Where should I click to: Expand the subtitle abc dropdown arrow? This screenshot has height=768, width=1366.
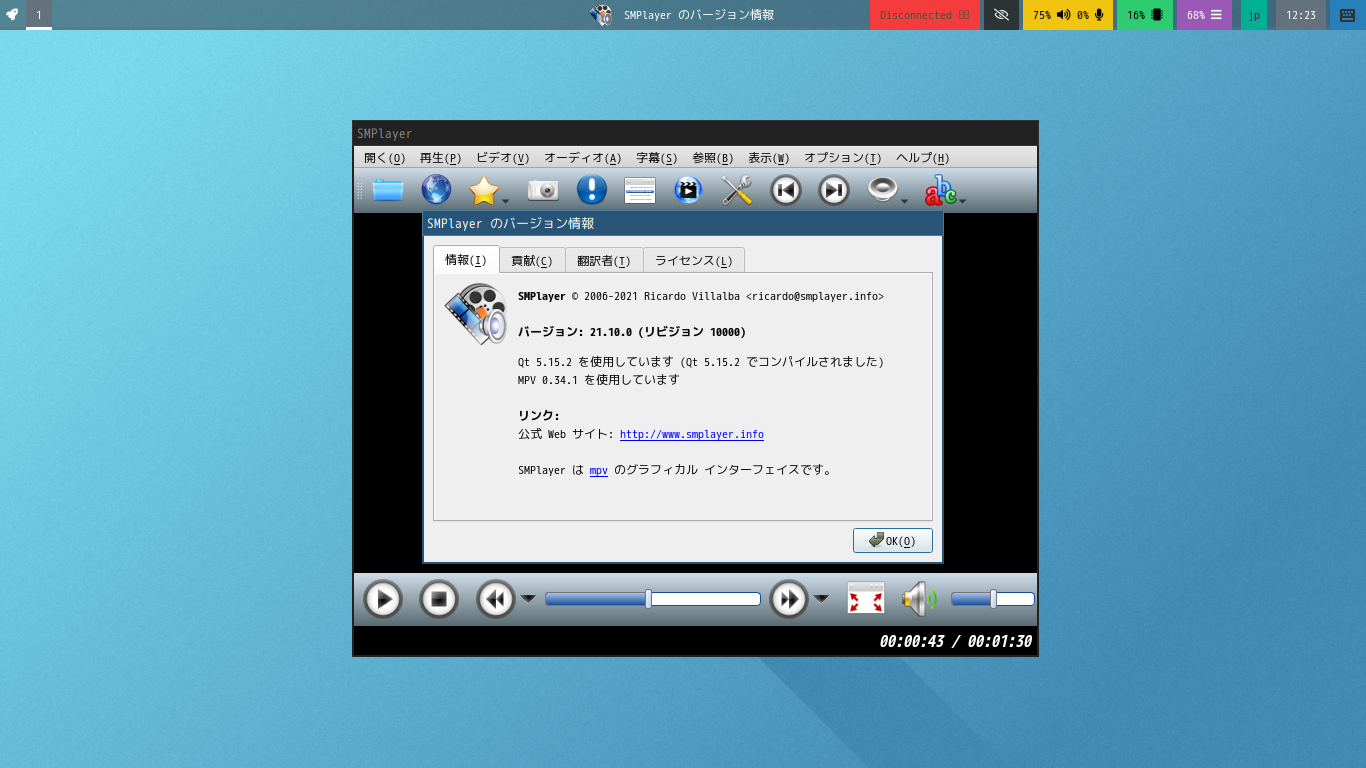[962, 201]
